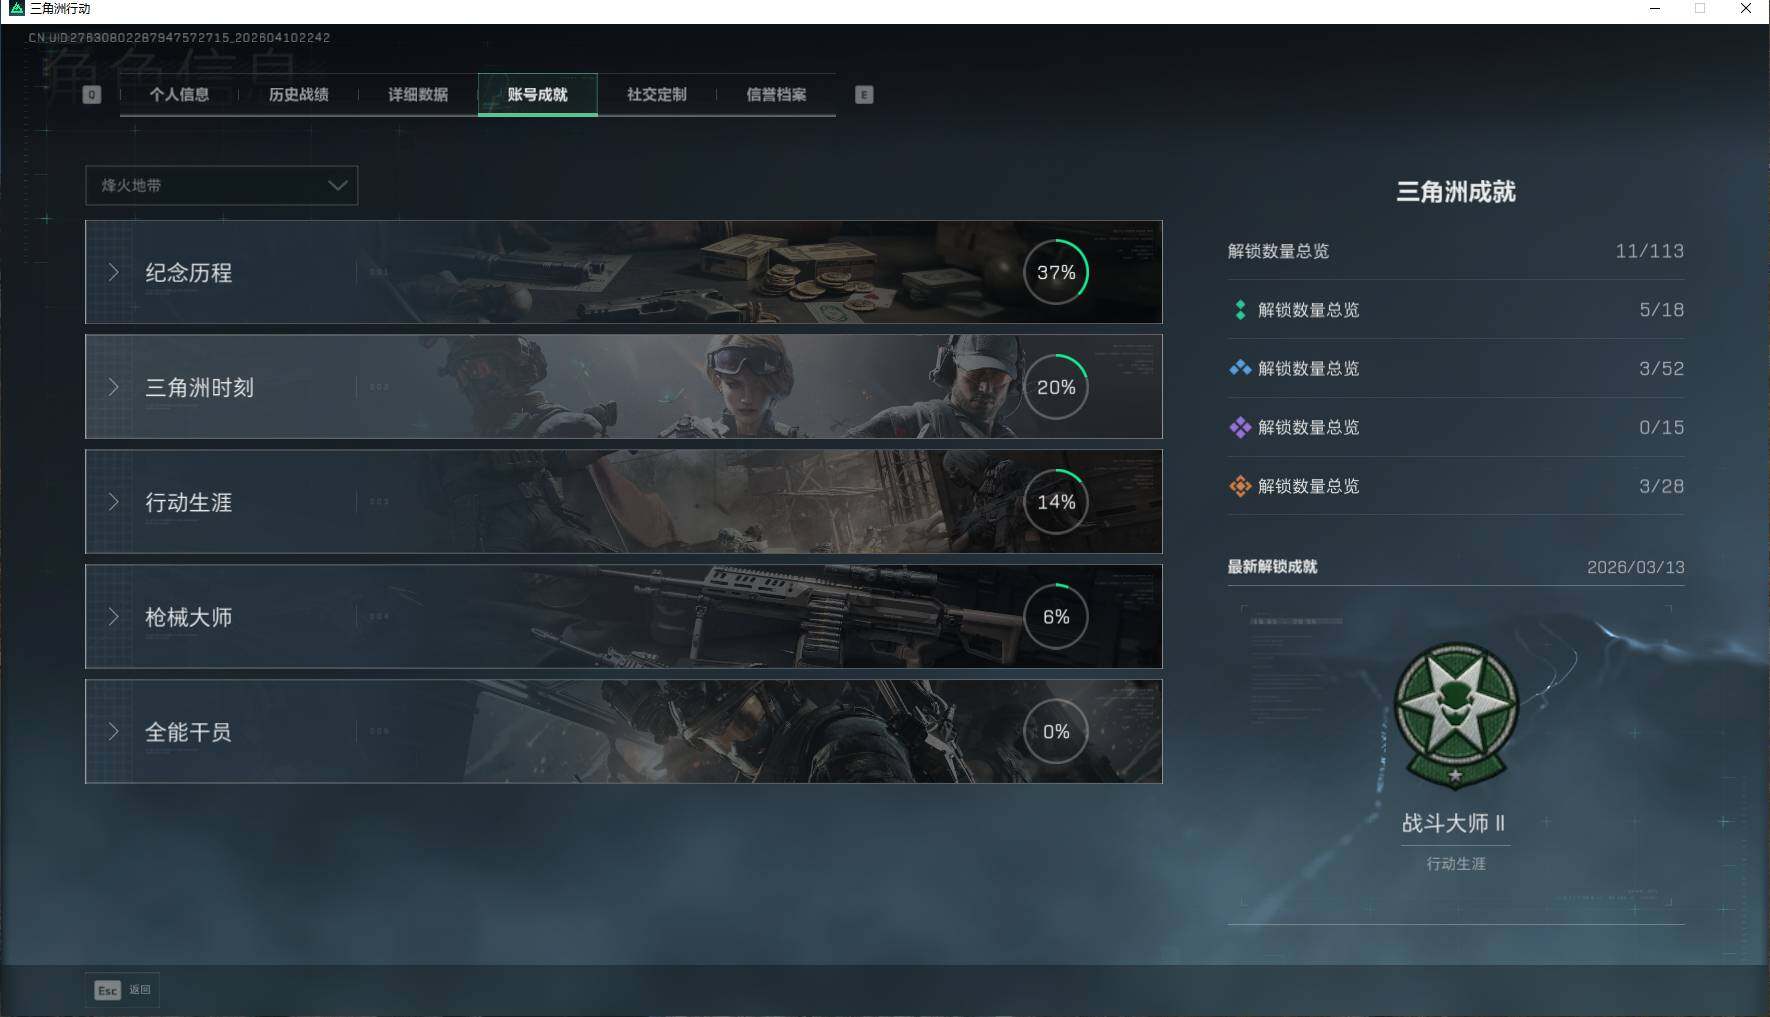Expand the 三角洲时刻 achievement category
This screenshot has width=1770, height=1017.
(623, 387)
